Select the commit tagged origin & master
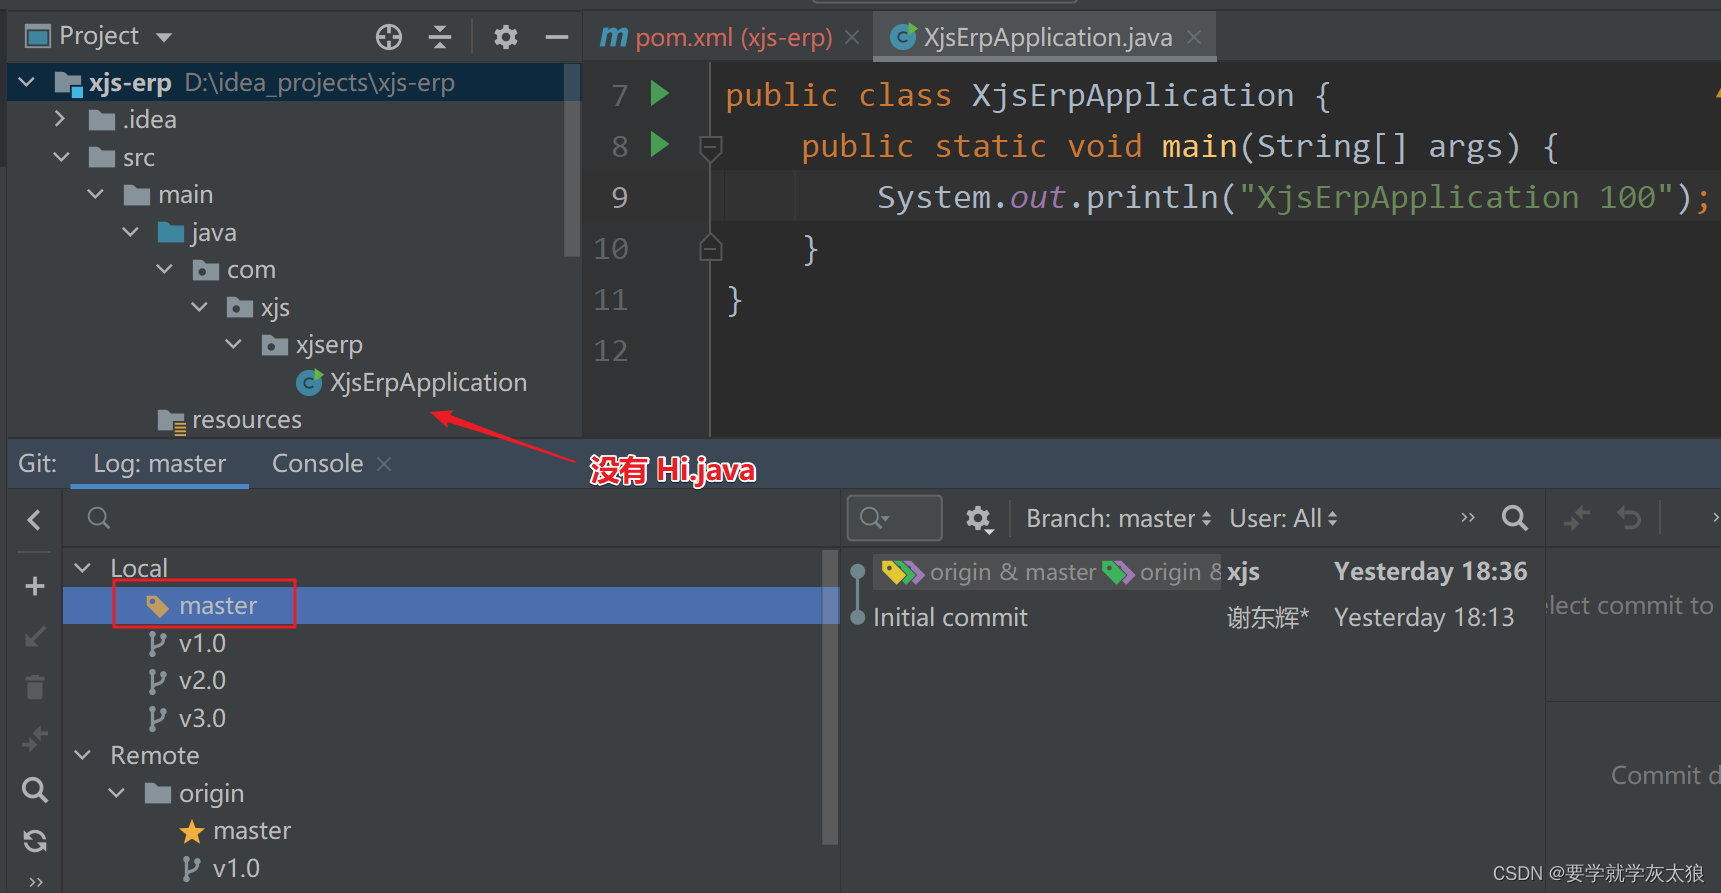This screenshot has height=893, width=1721. (x=1193, y=572)
